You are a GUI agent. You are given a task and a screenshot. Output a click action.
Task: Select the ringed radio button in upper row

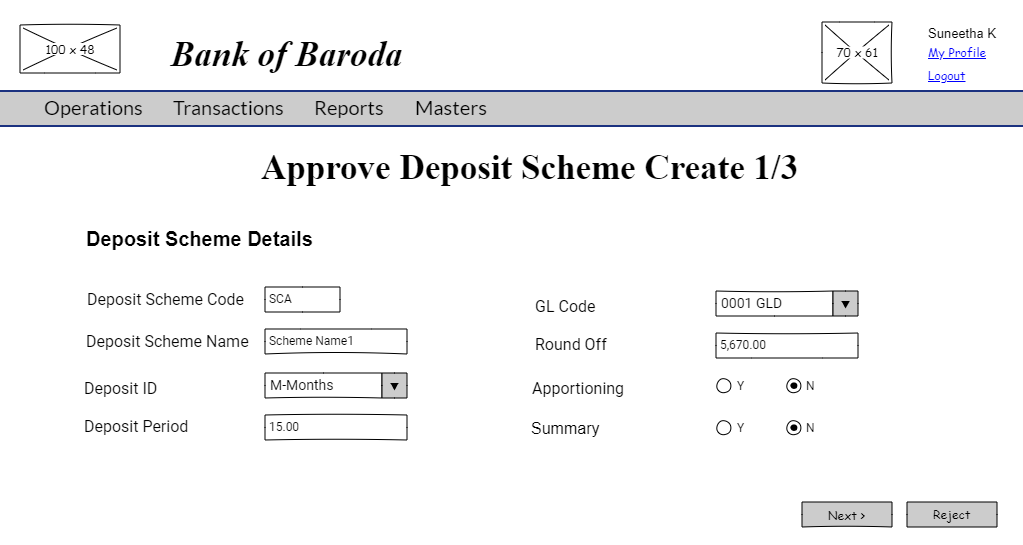[794, 386]
